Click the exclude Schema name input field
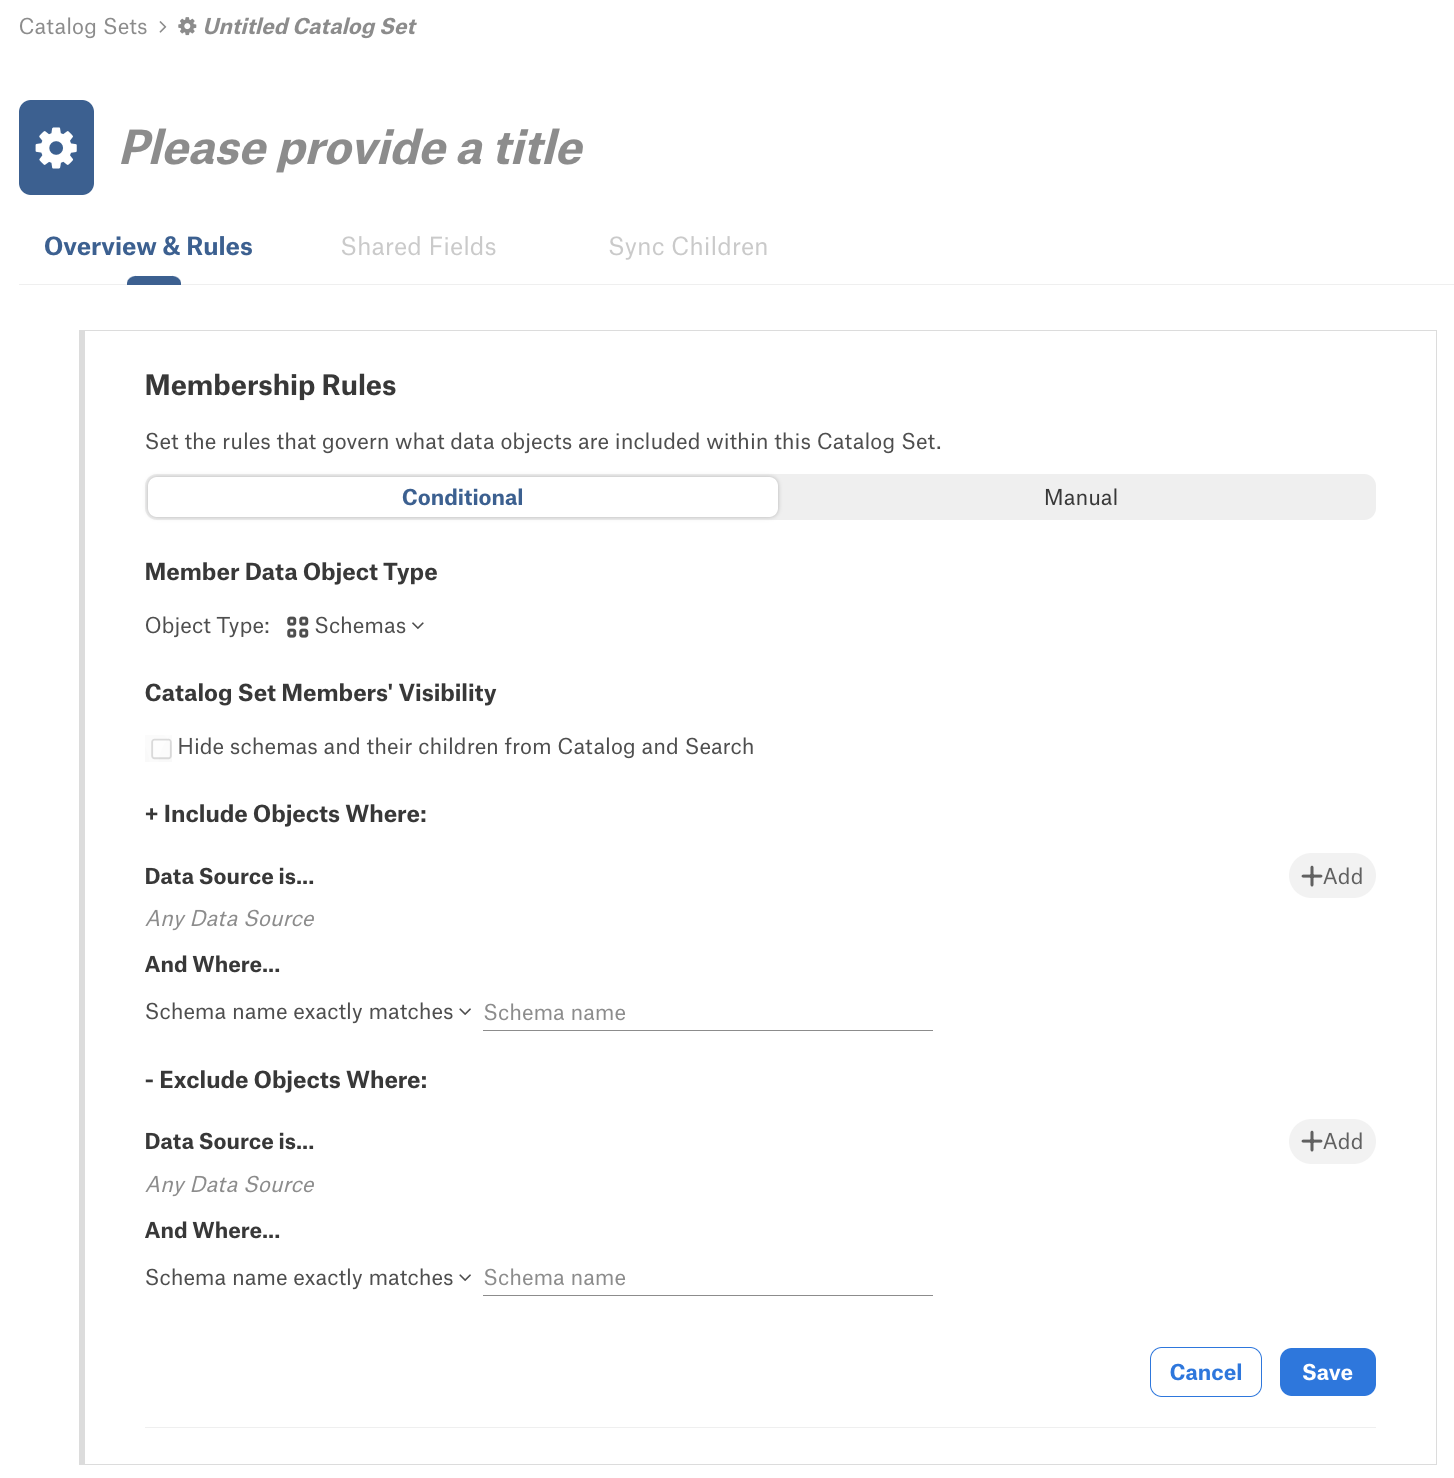1454x1478 pixels. (x=707, y=1278)
